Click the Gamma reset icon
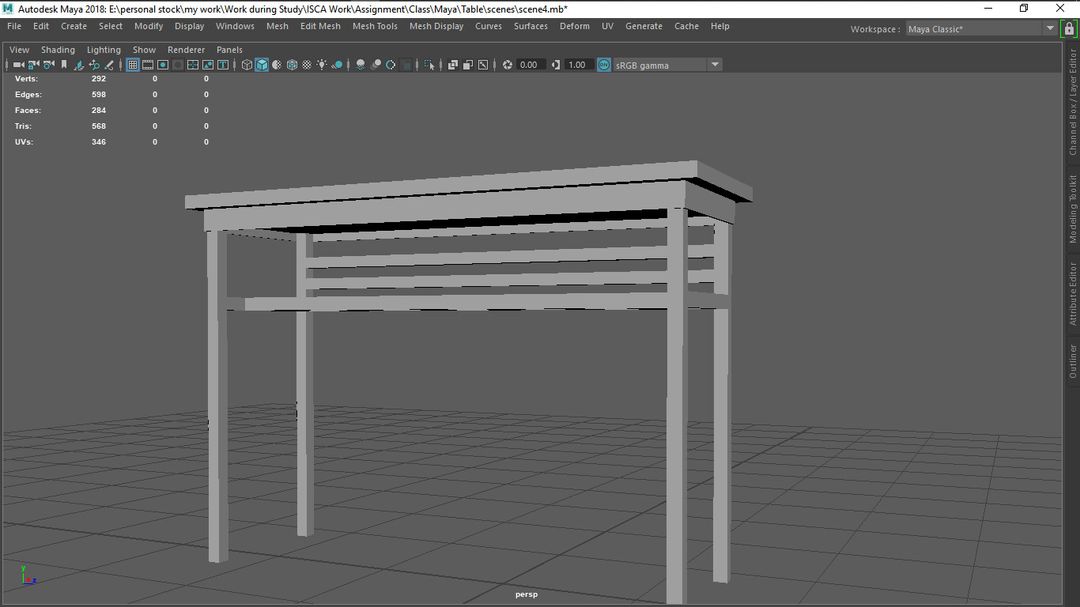The image size is (1080, 607). tap(556, 65)
